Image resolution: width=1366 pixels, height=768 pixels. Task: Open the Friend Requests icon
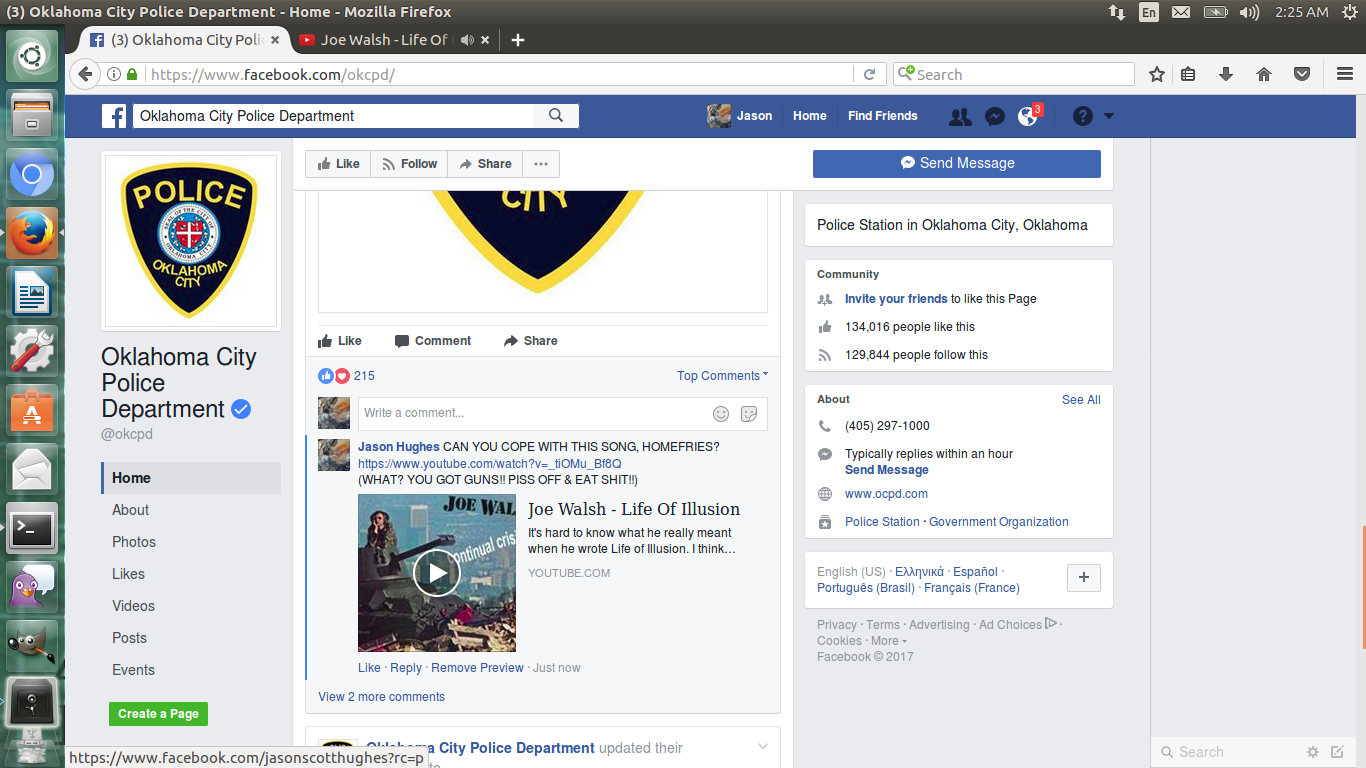(x=960, y=116)
